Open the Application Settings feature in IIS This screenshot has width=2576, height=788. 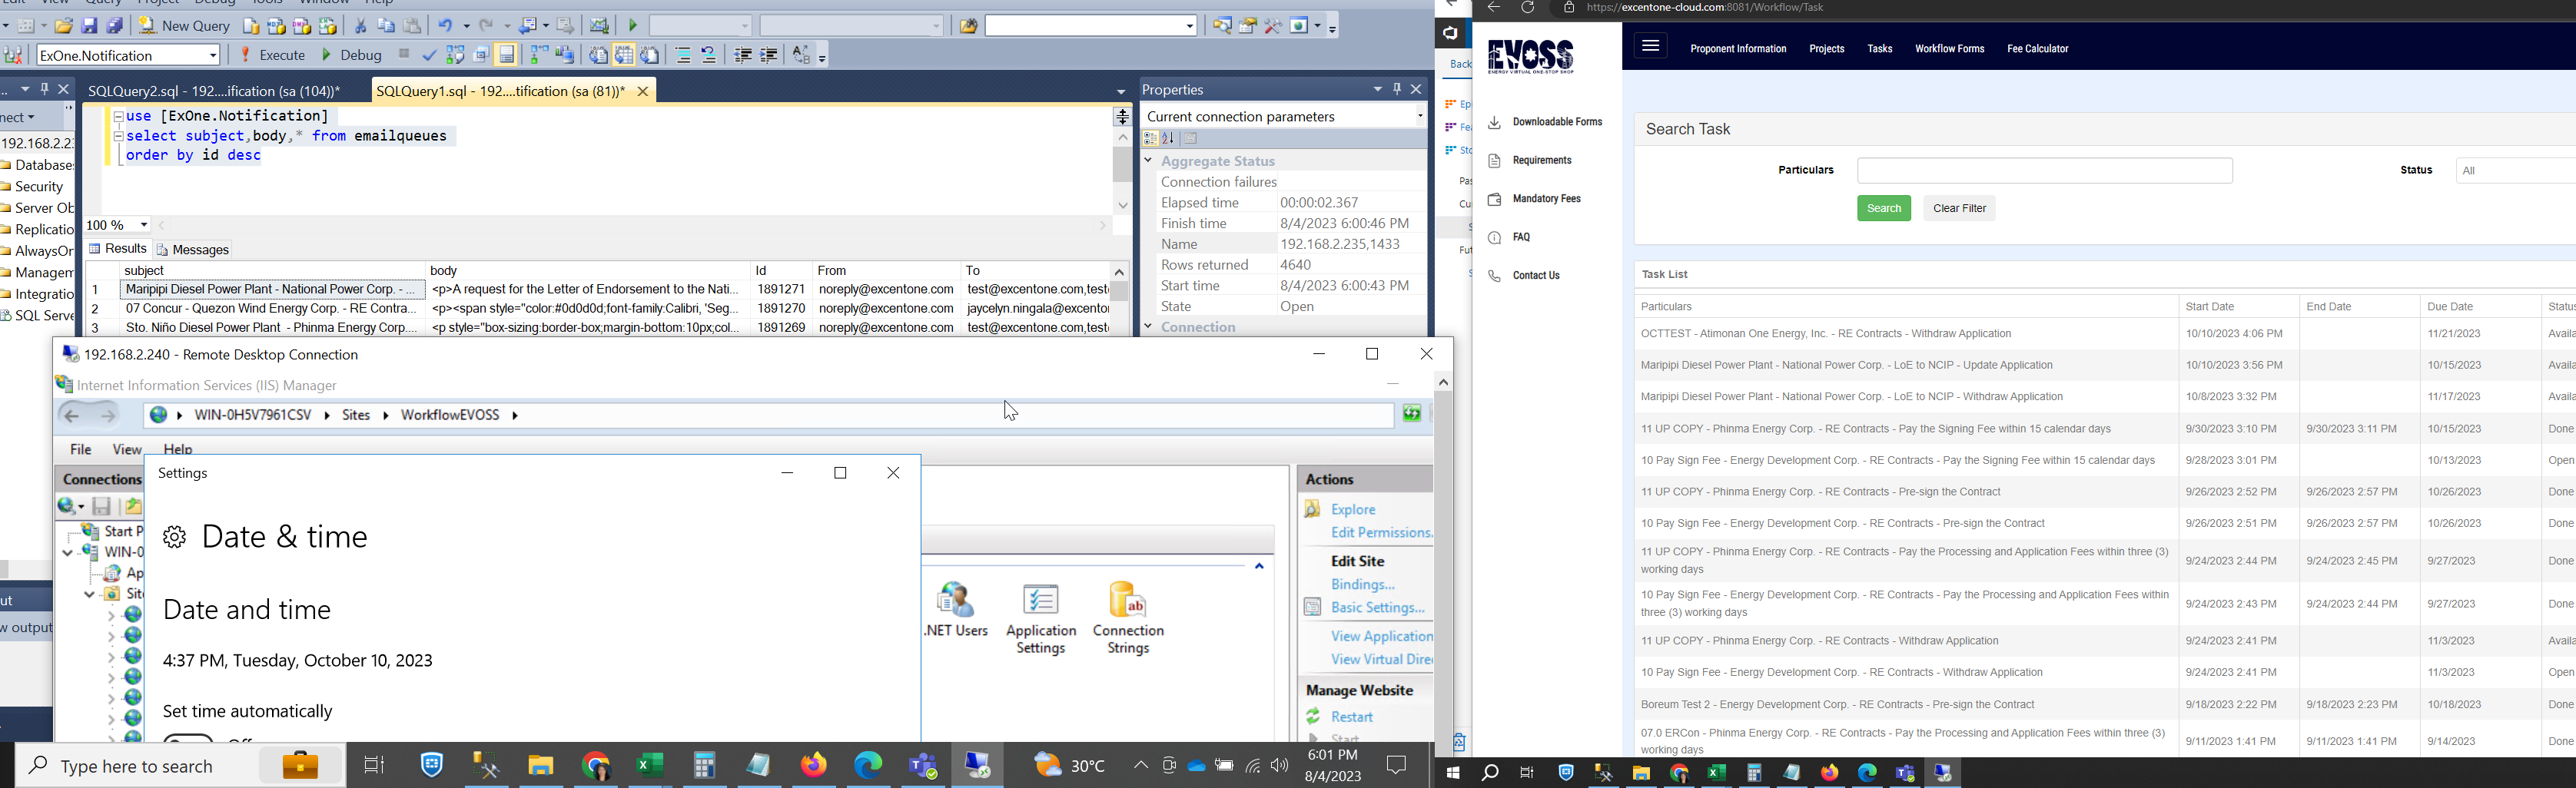1040,618
